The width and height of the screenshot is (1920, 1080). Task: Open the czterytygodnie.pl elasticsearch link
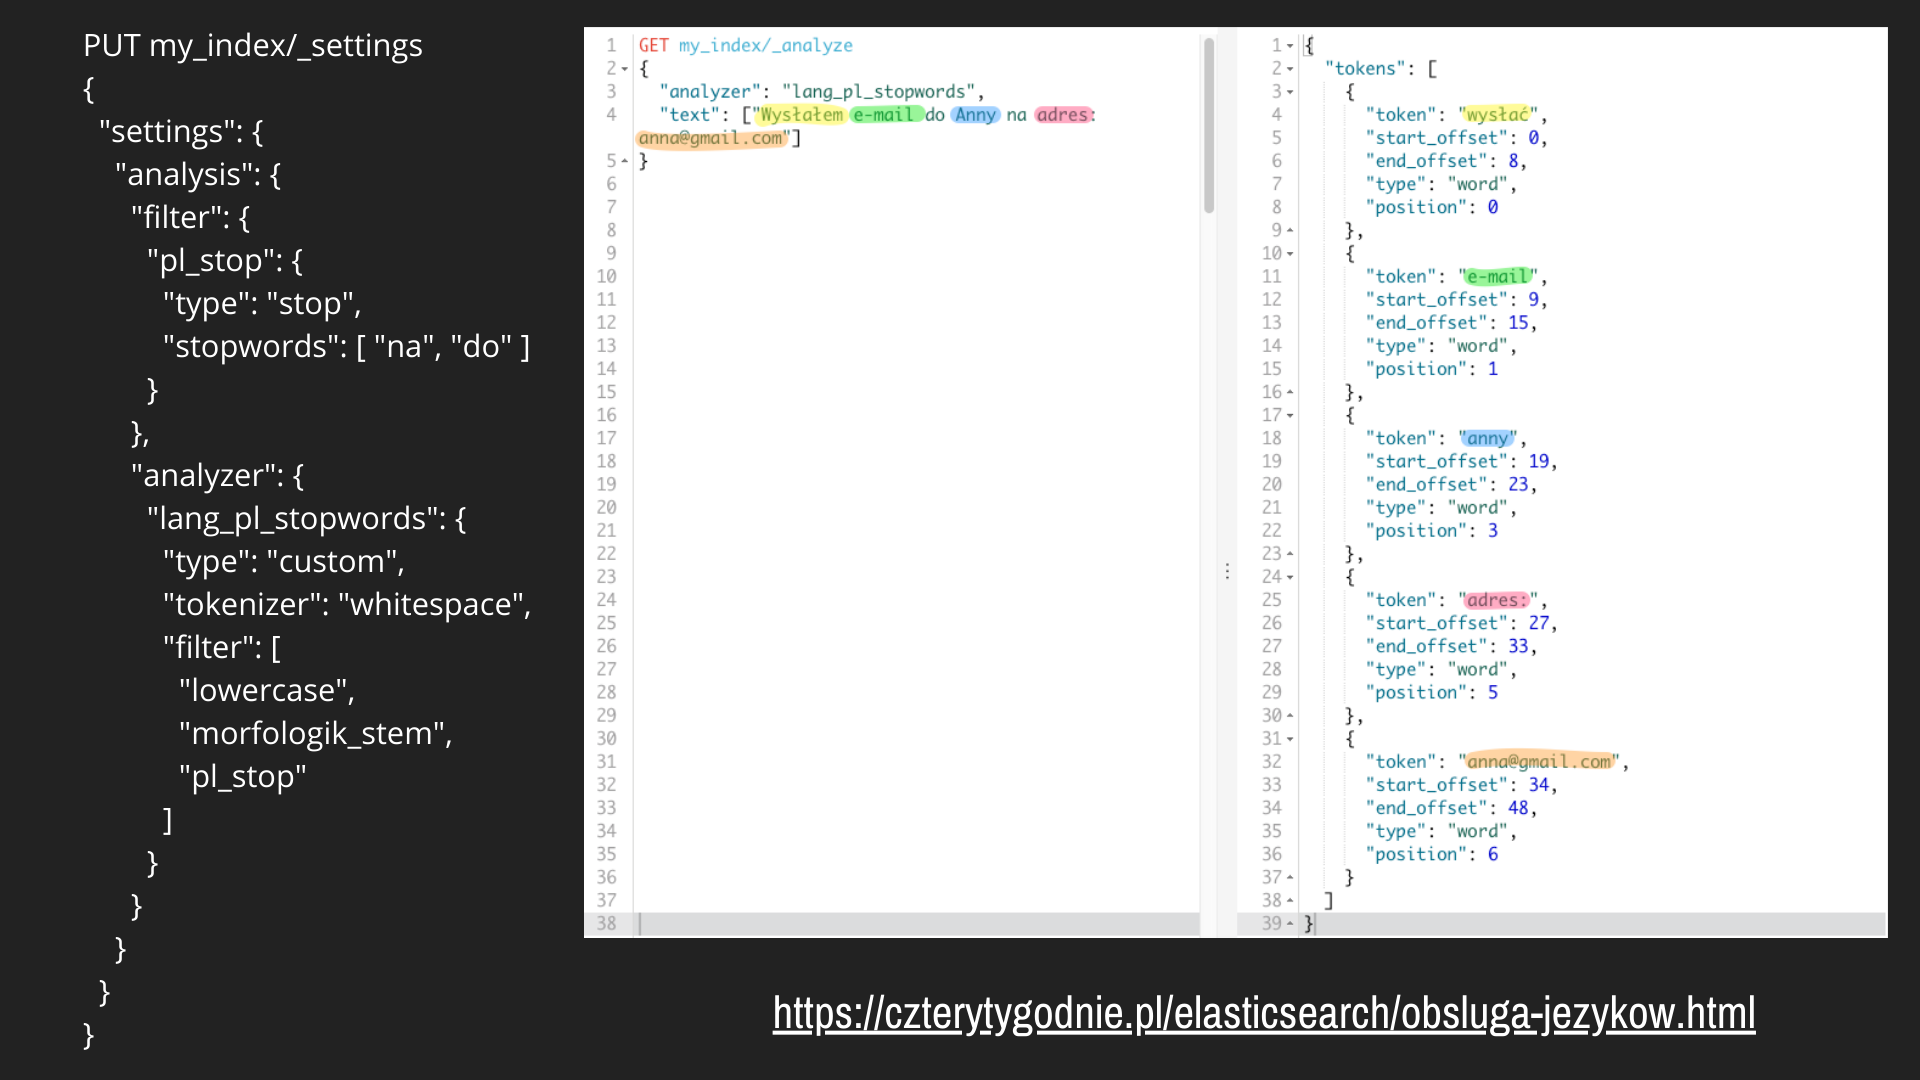[x=1264, y=1013]
